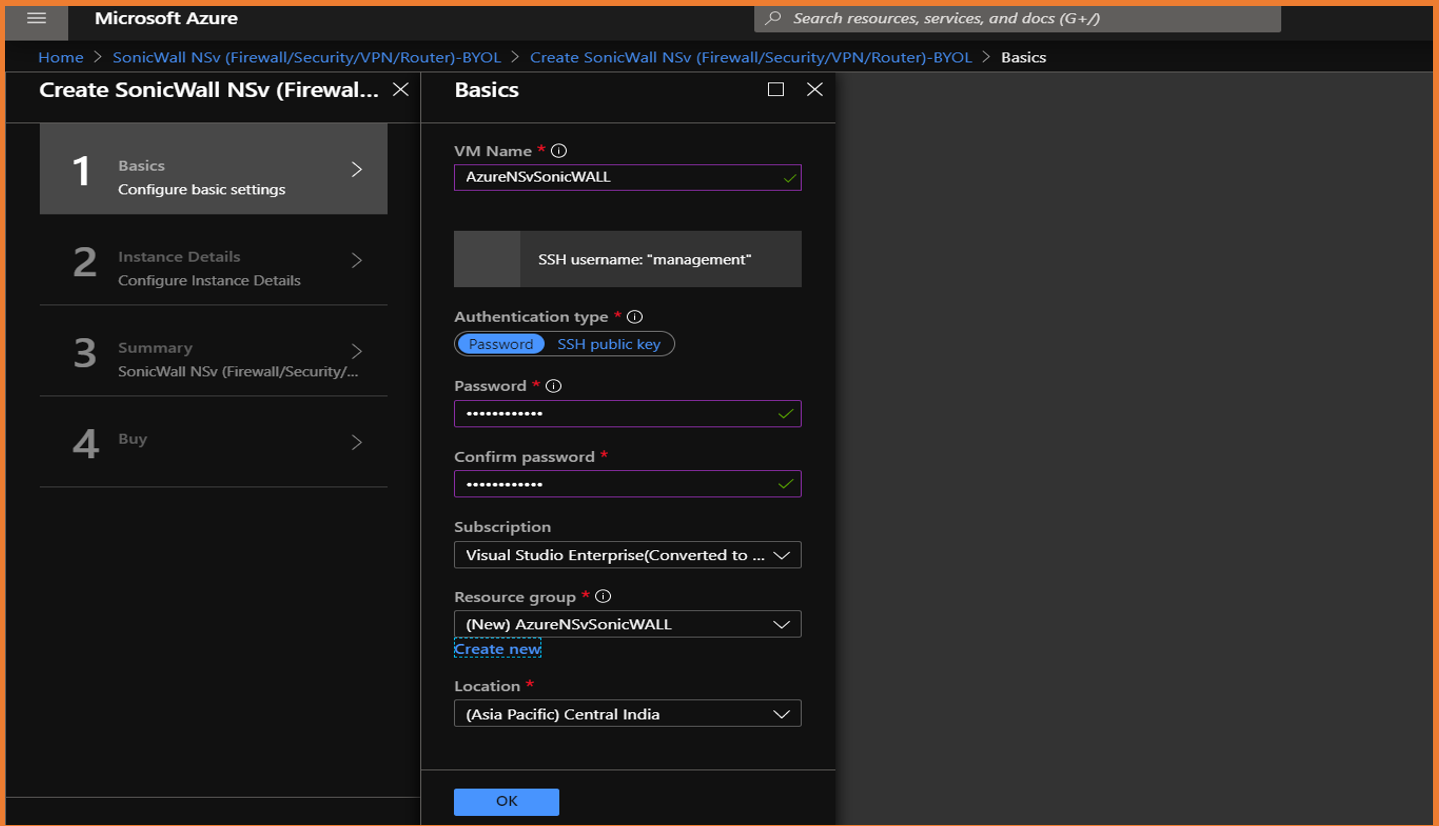This screenshot has height=826, width=1439.
Task: Open step 3 Summary
Action: pyautogui.click(x=213, y=351)
